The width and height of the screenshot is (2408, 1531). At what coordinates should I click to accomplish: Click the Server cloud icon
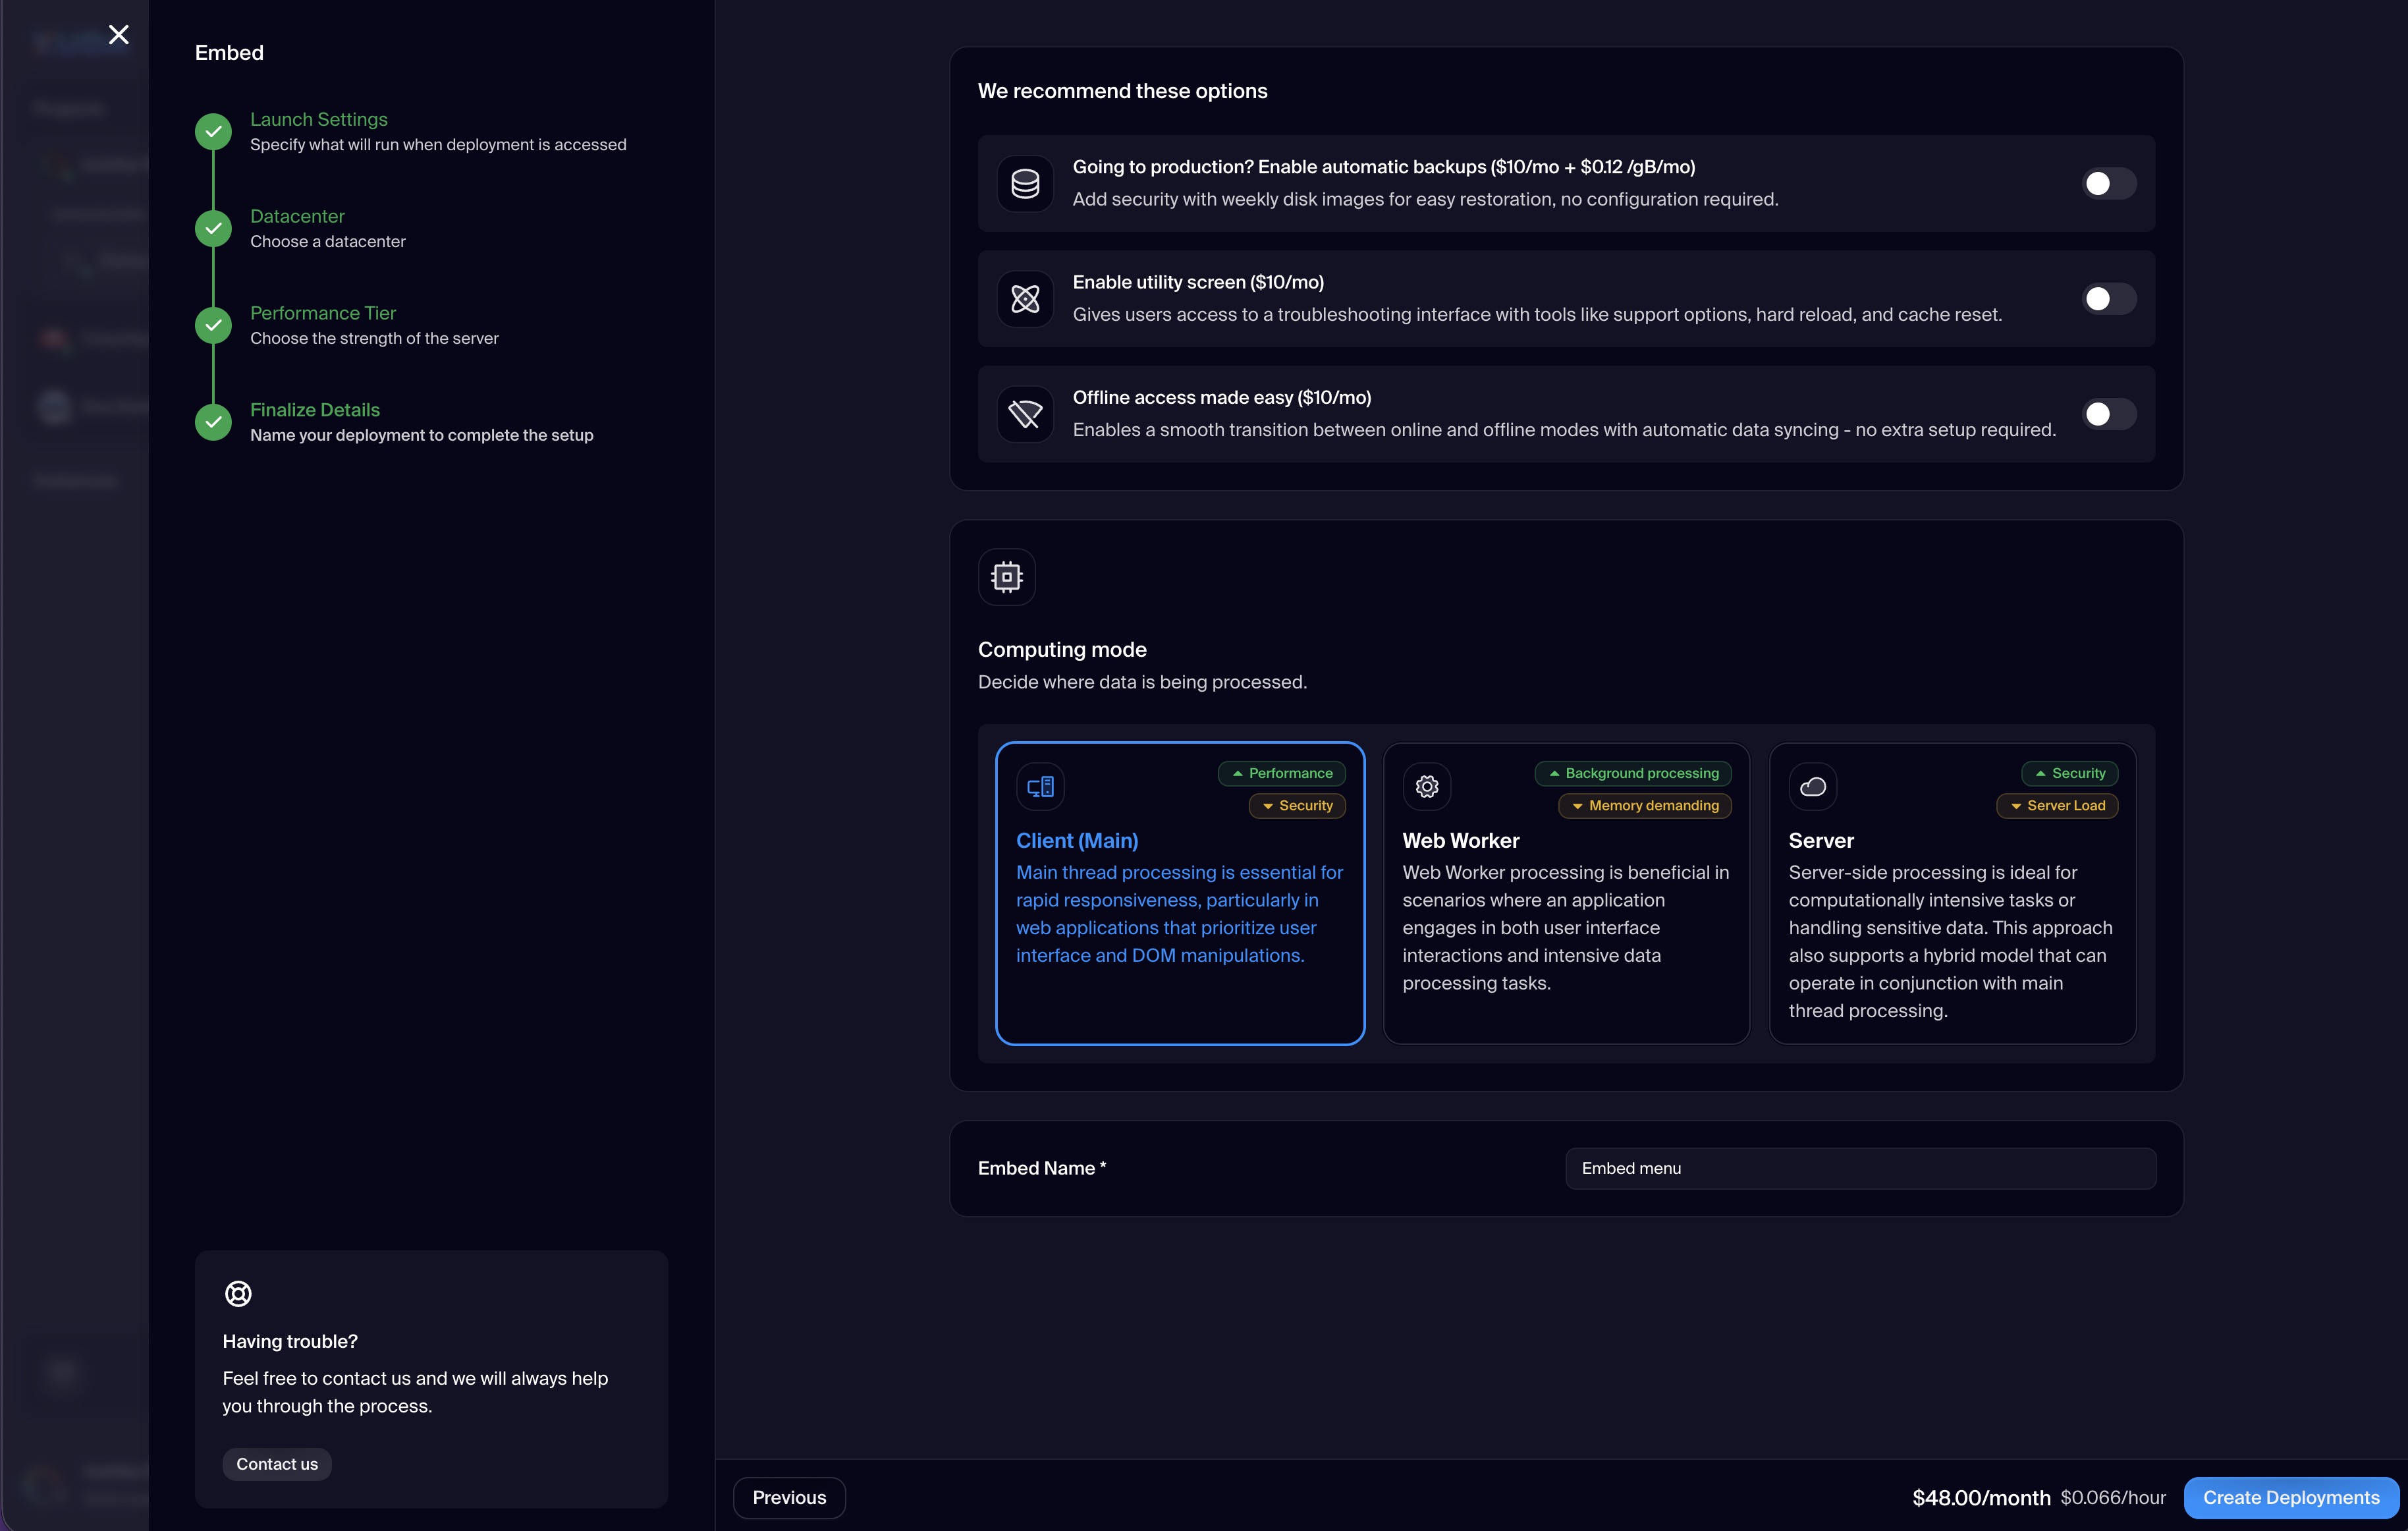(1813, 787)
